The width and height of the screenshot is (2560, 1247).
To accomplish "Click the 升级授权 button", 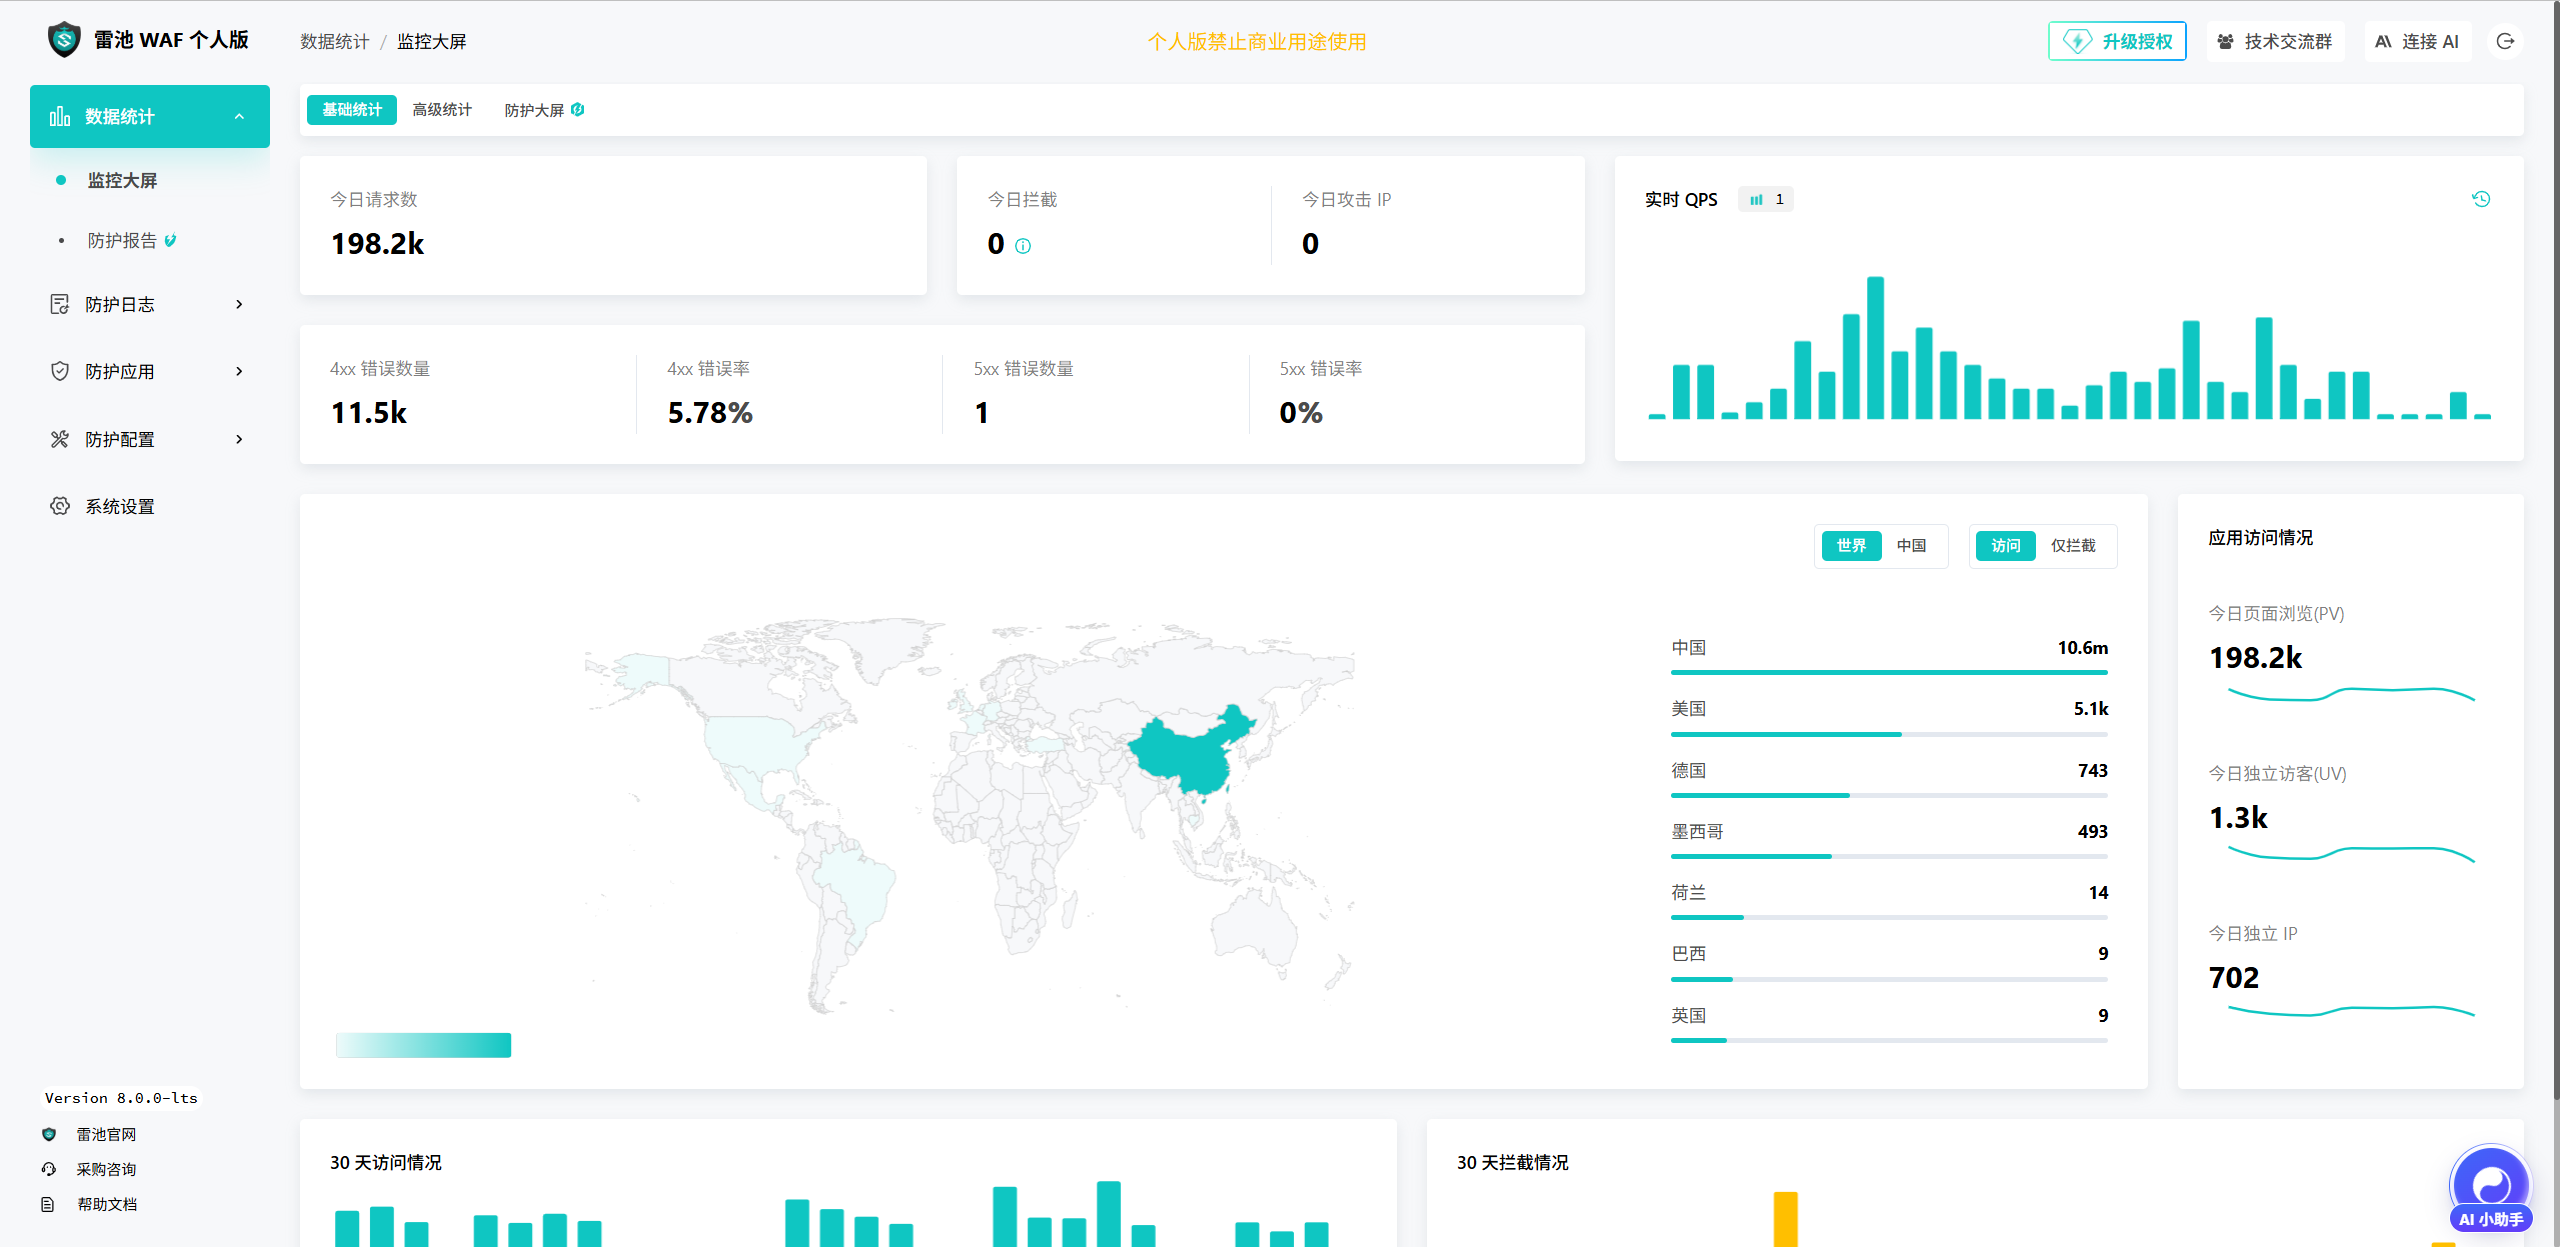I will point(2117,41).
